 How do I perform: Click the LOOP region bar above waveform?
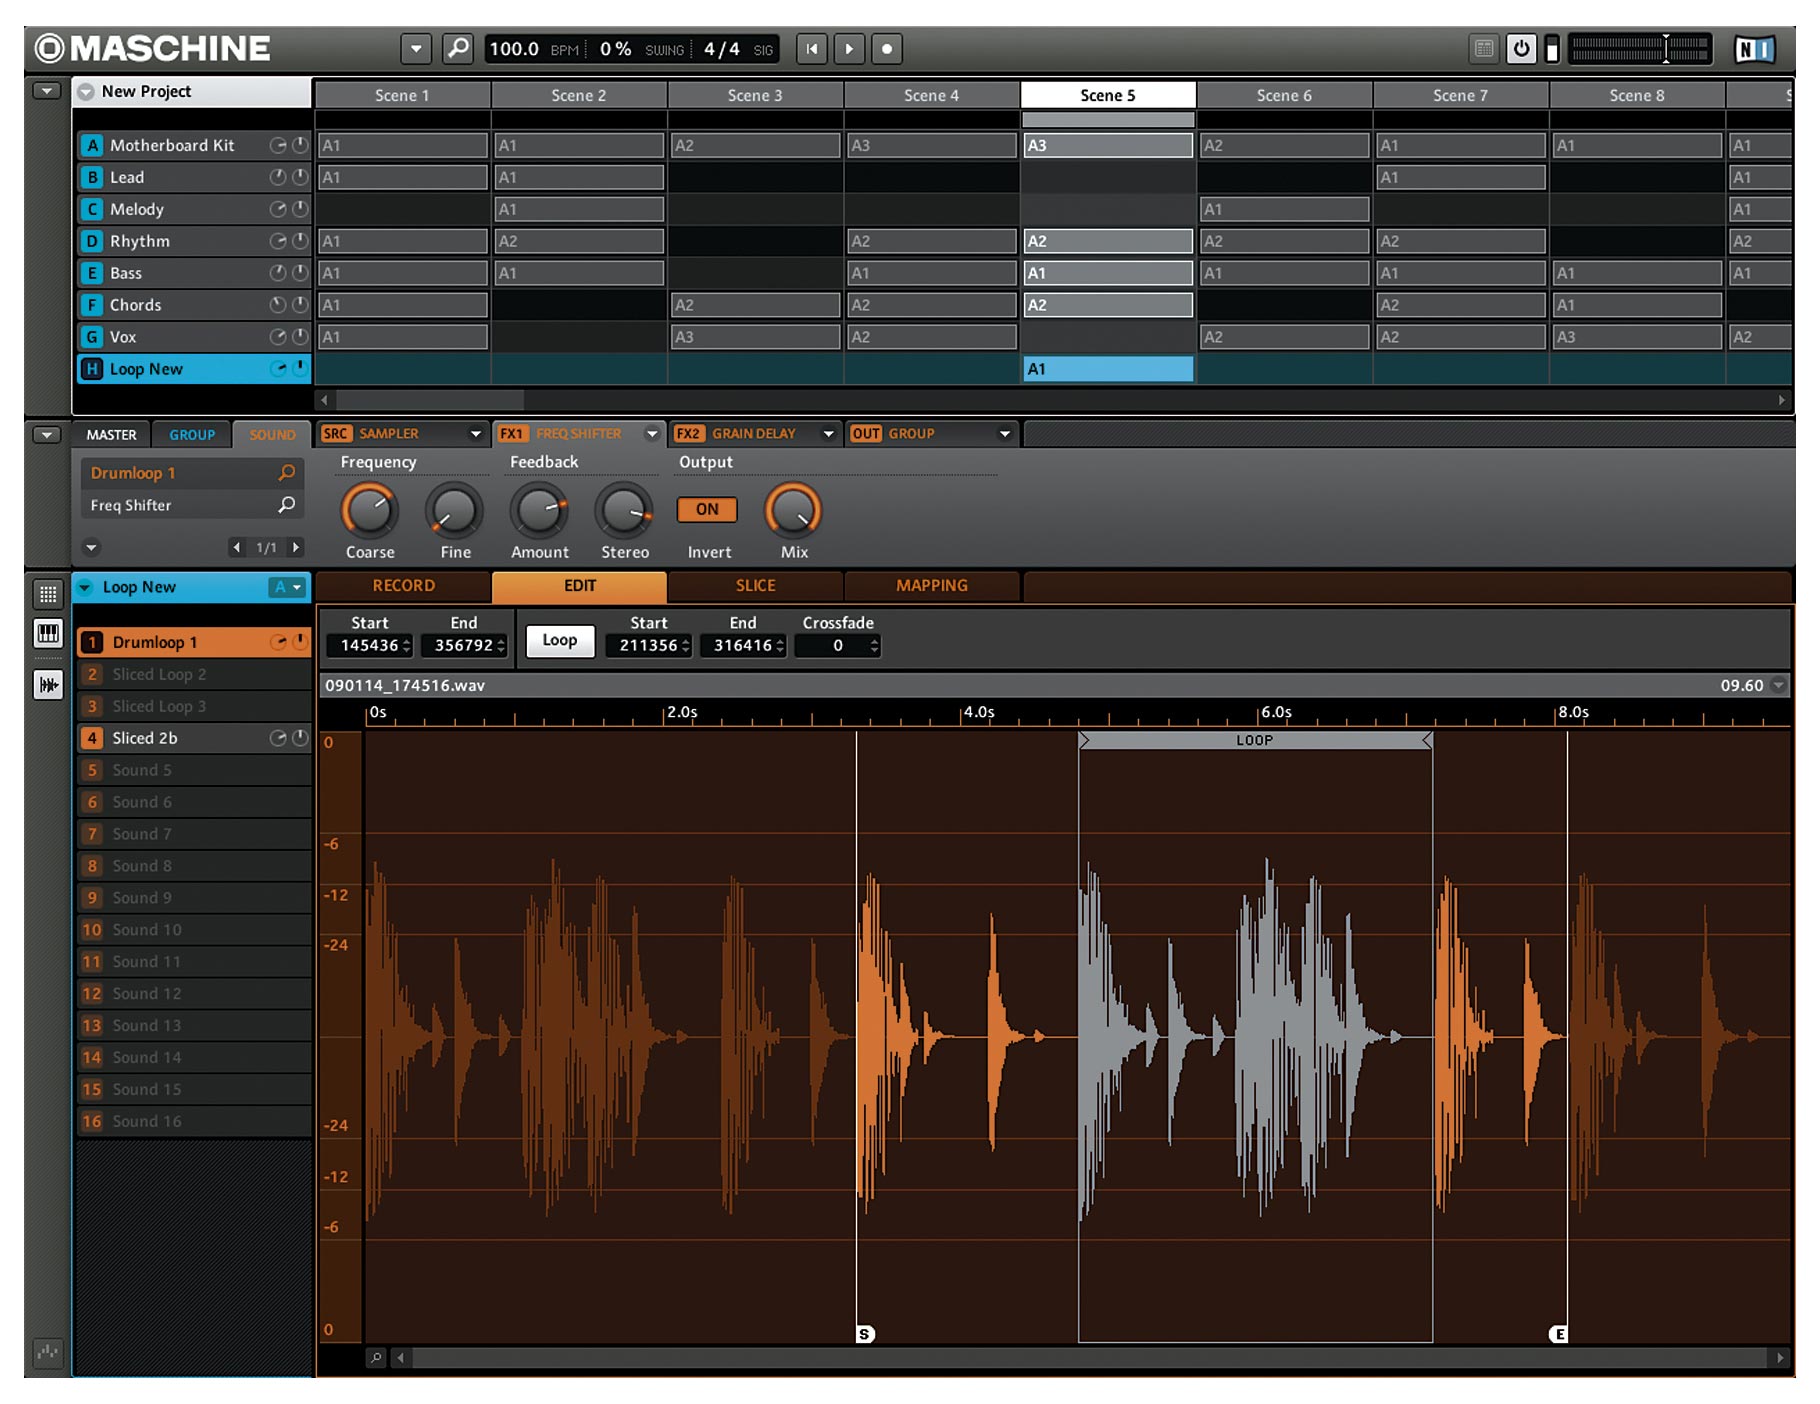point(1255,740)
